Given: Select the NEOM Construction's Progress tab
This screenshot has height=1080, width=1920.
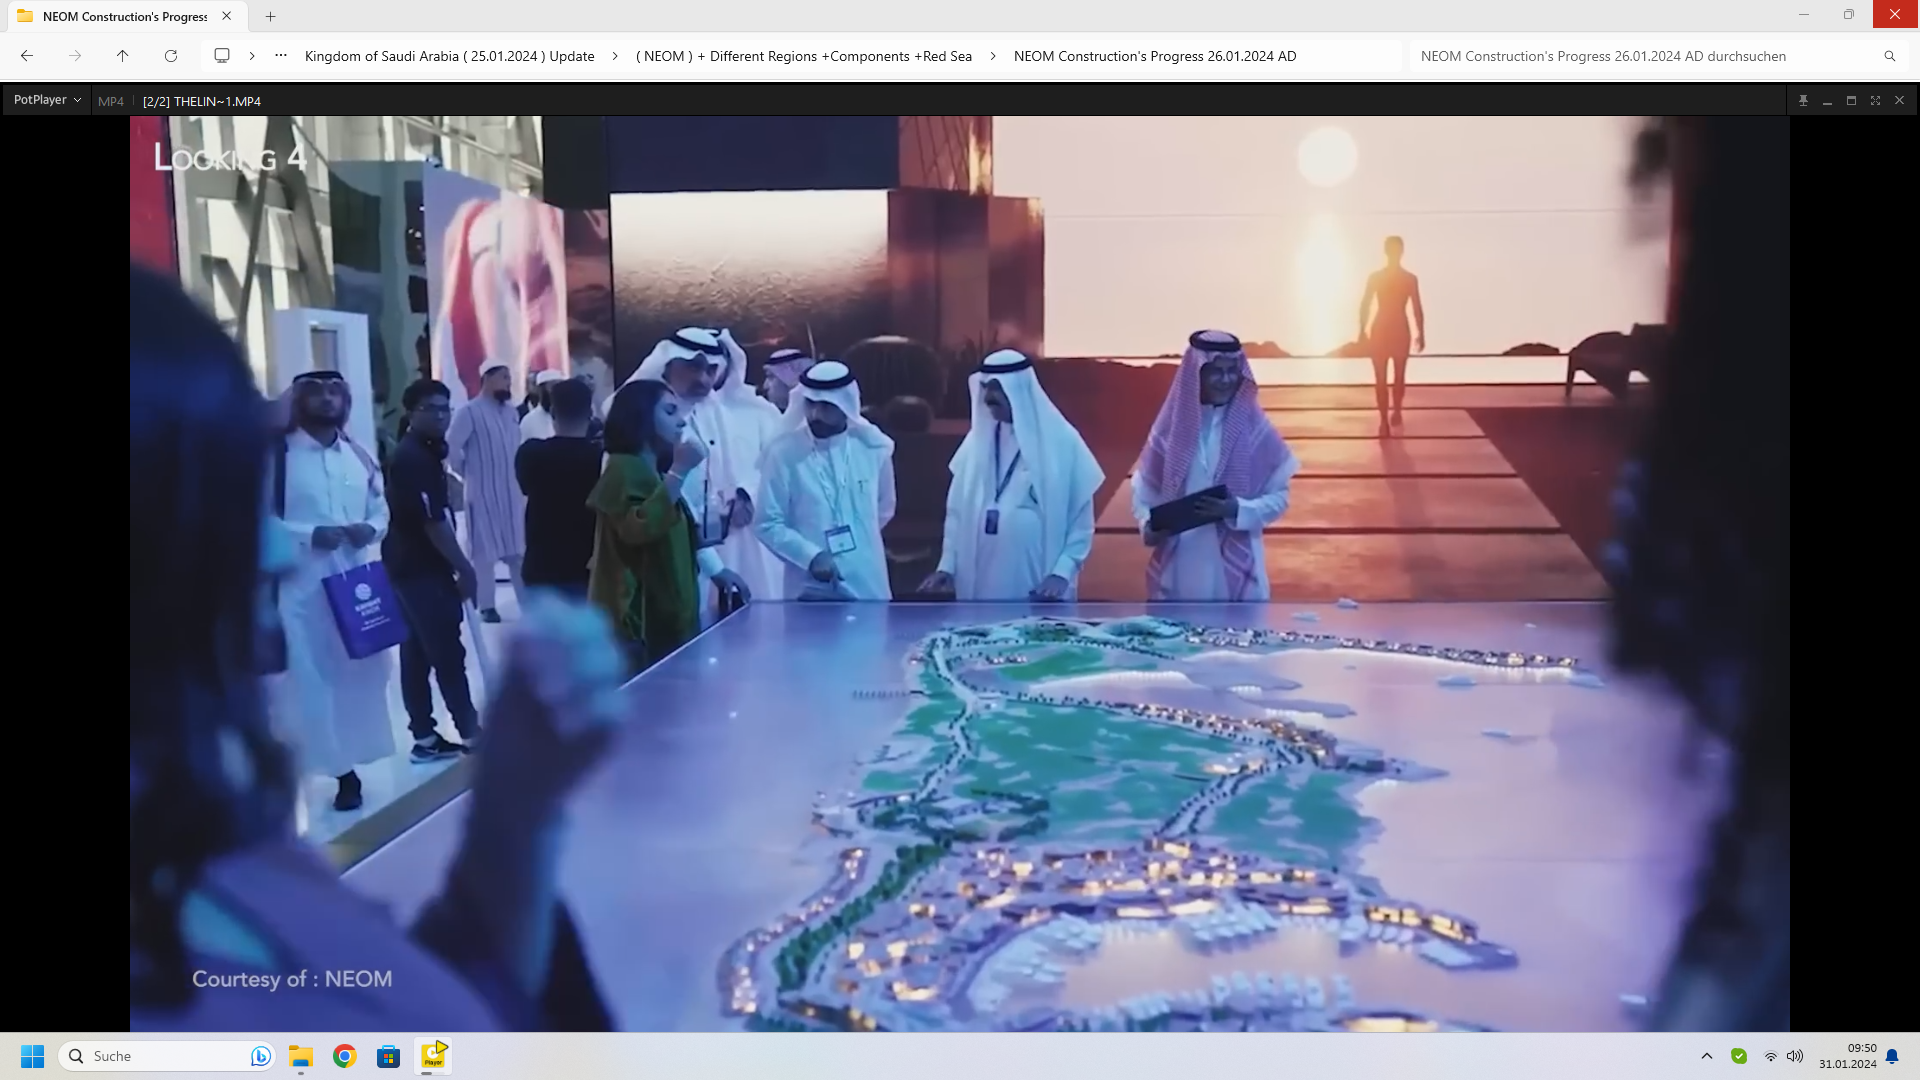Looking at the screenshot, I should click(x=124, y=16).
